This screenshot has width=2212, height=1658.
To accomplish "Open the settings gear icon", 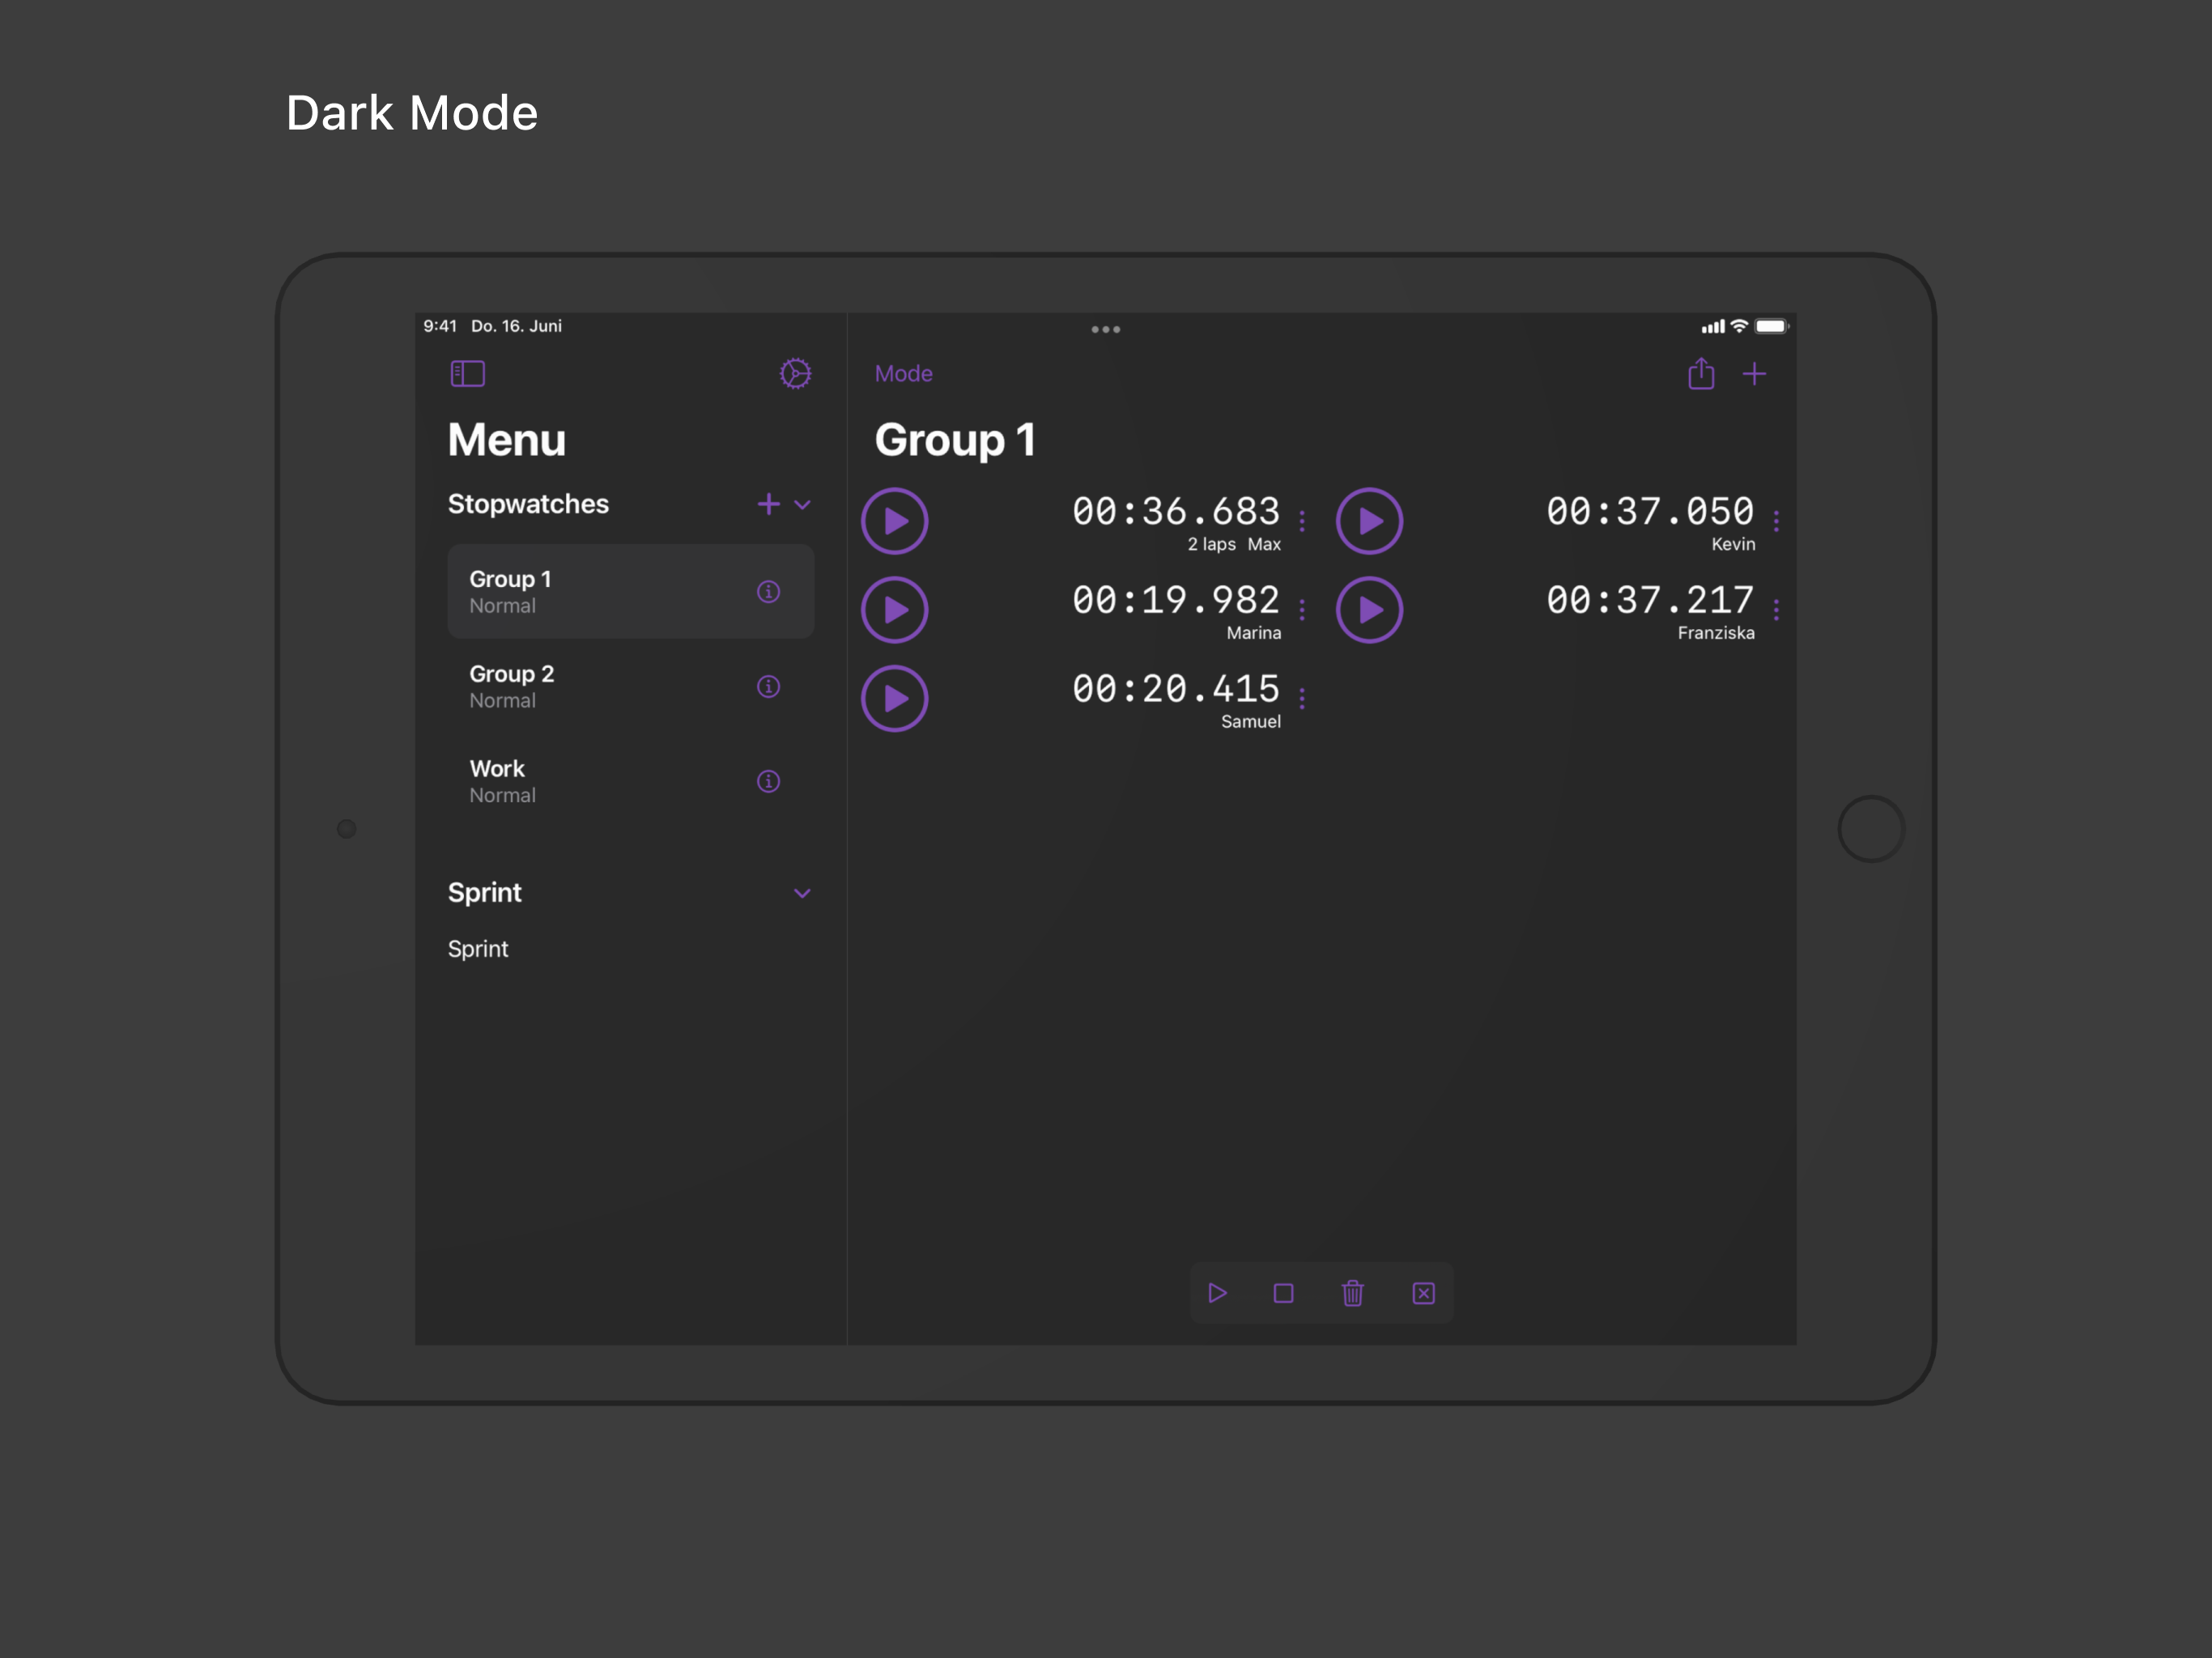I will [795, 373].
